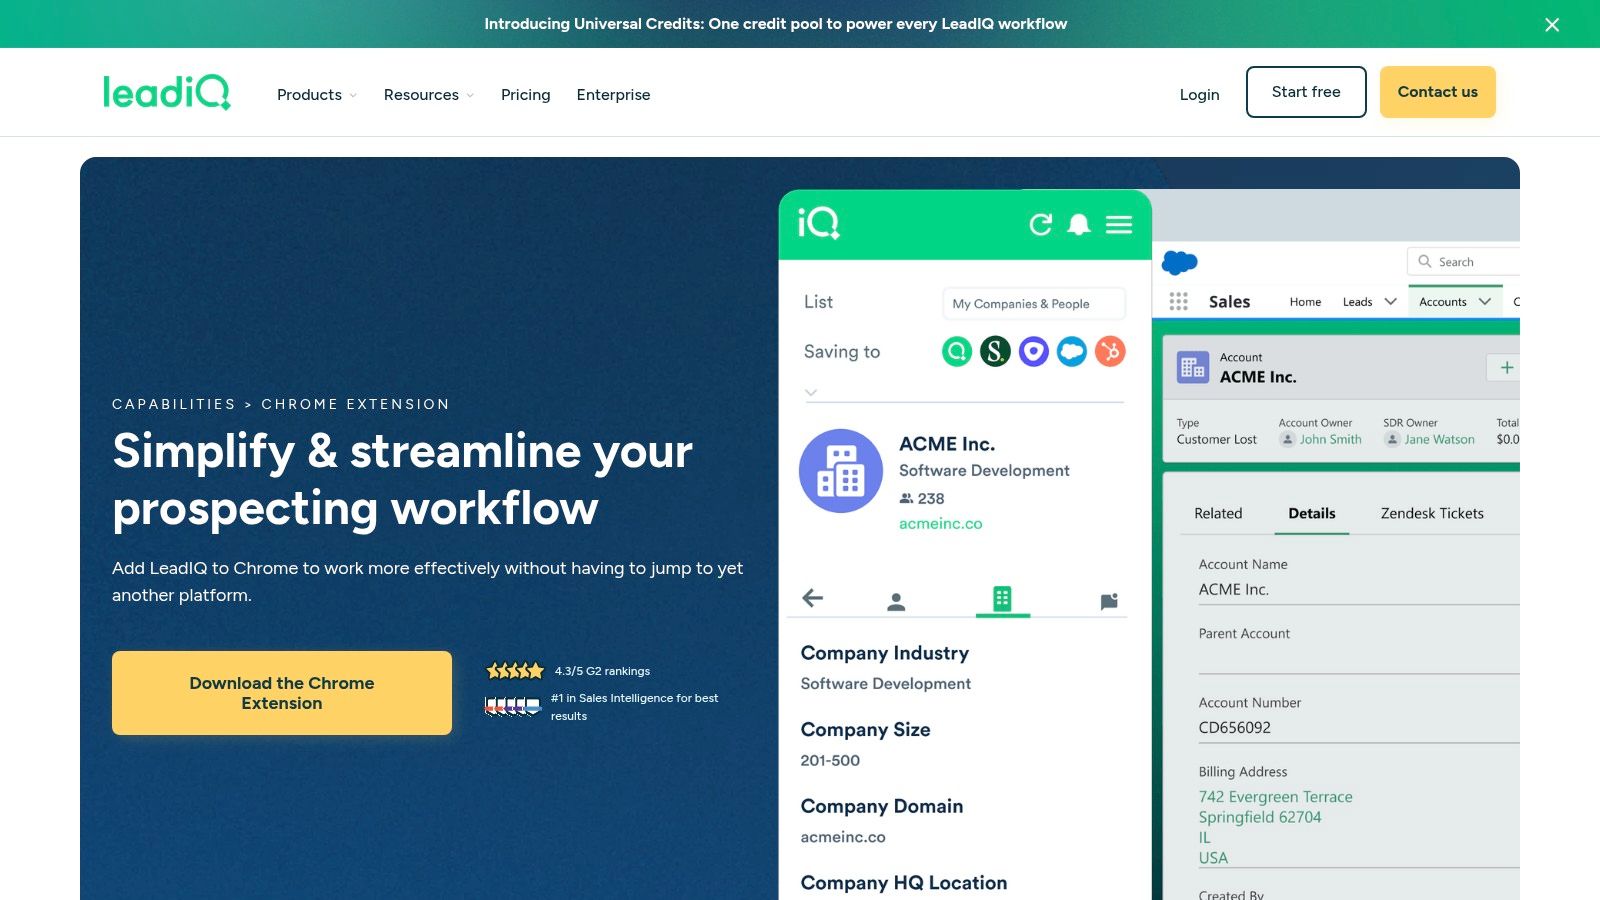Screen dimensions: 1600x900
Task: Expand the Leads chevron in Salesforce navigation
Action: (x=1391, y=301)
